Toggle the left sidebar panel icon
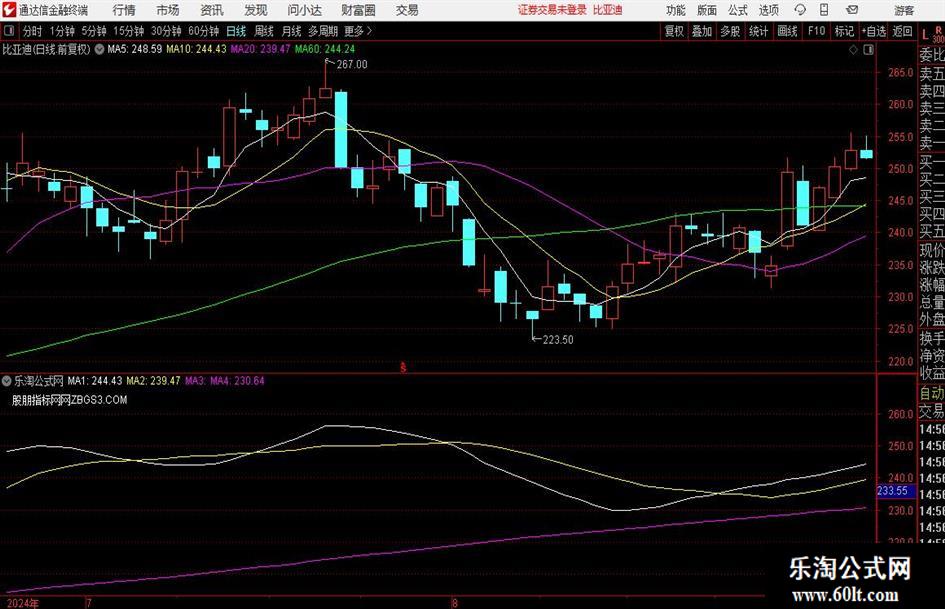 (8, 31)
